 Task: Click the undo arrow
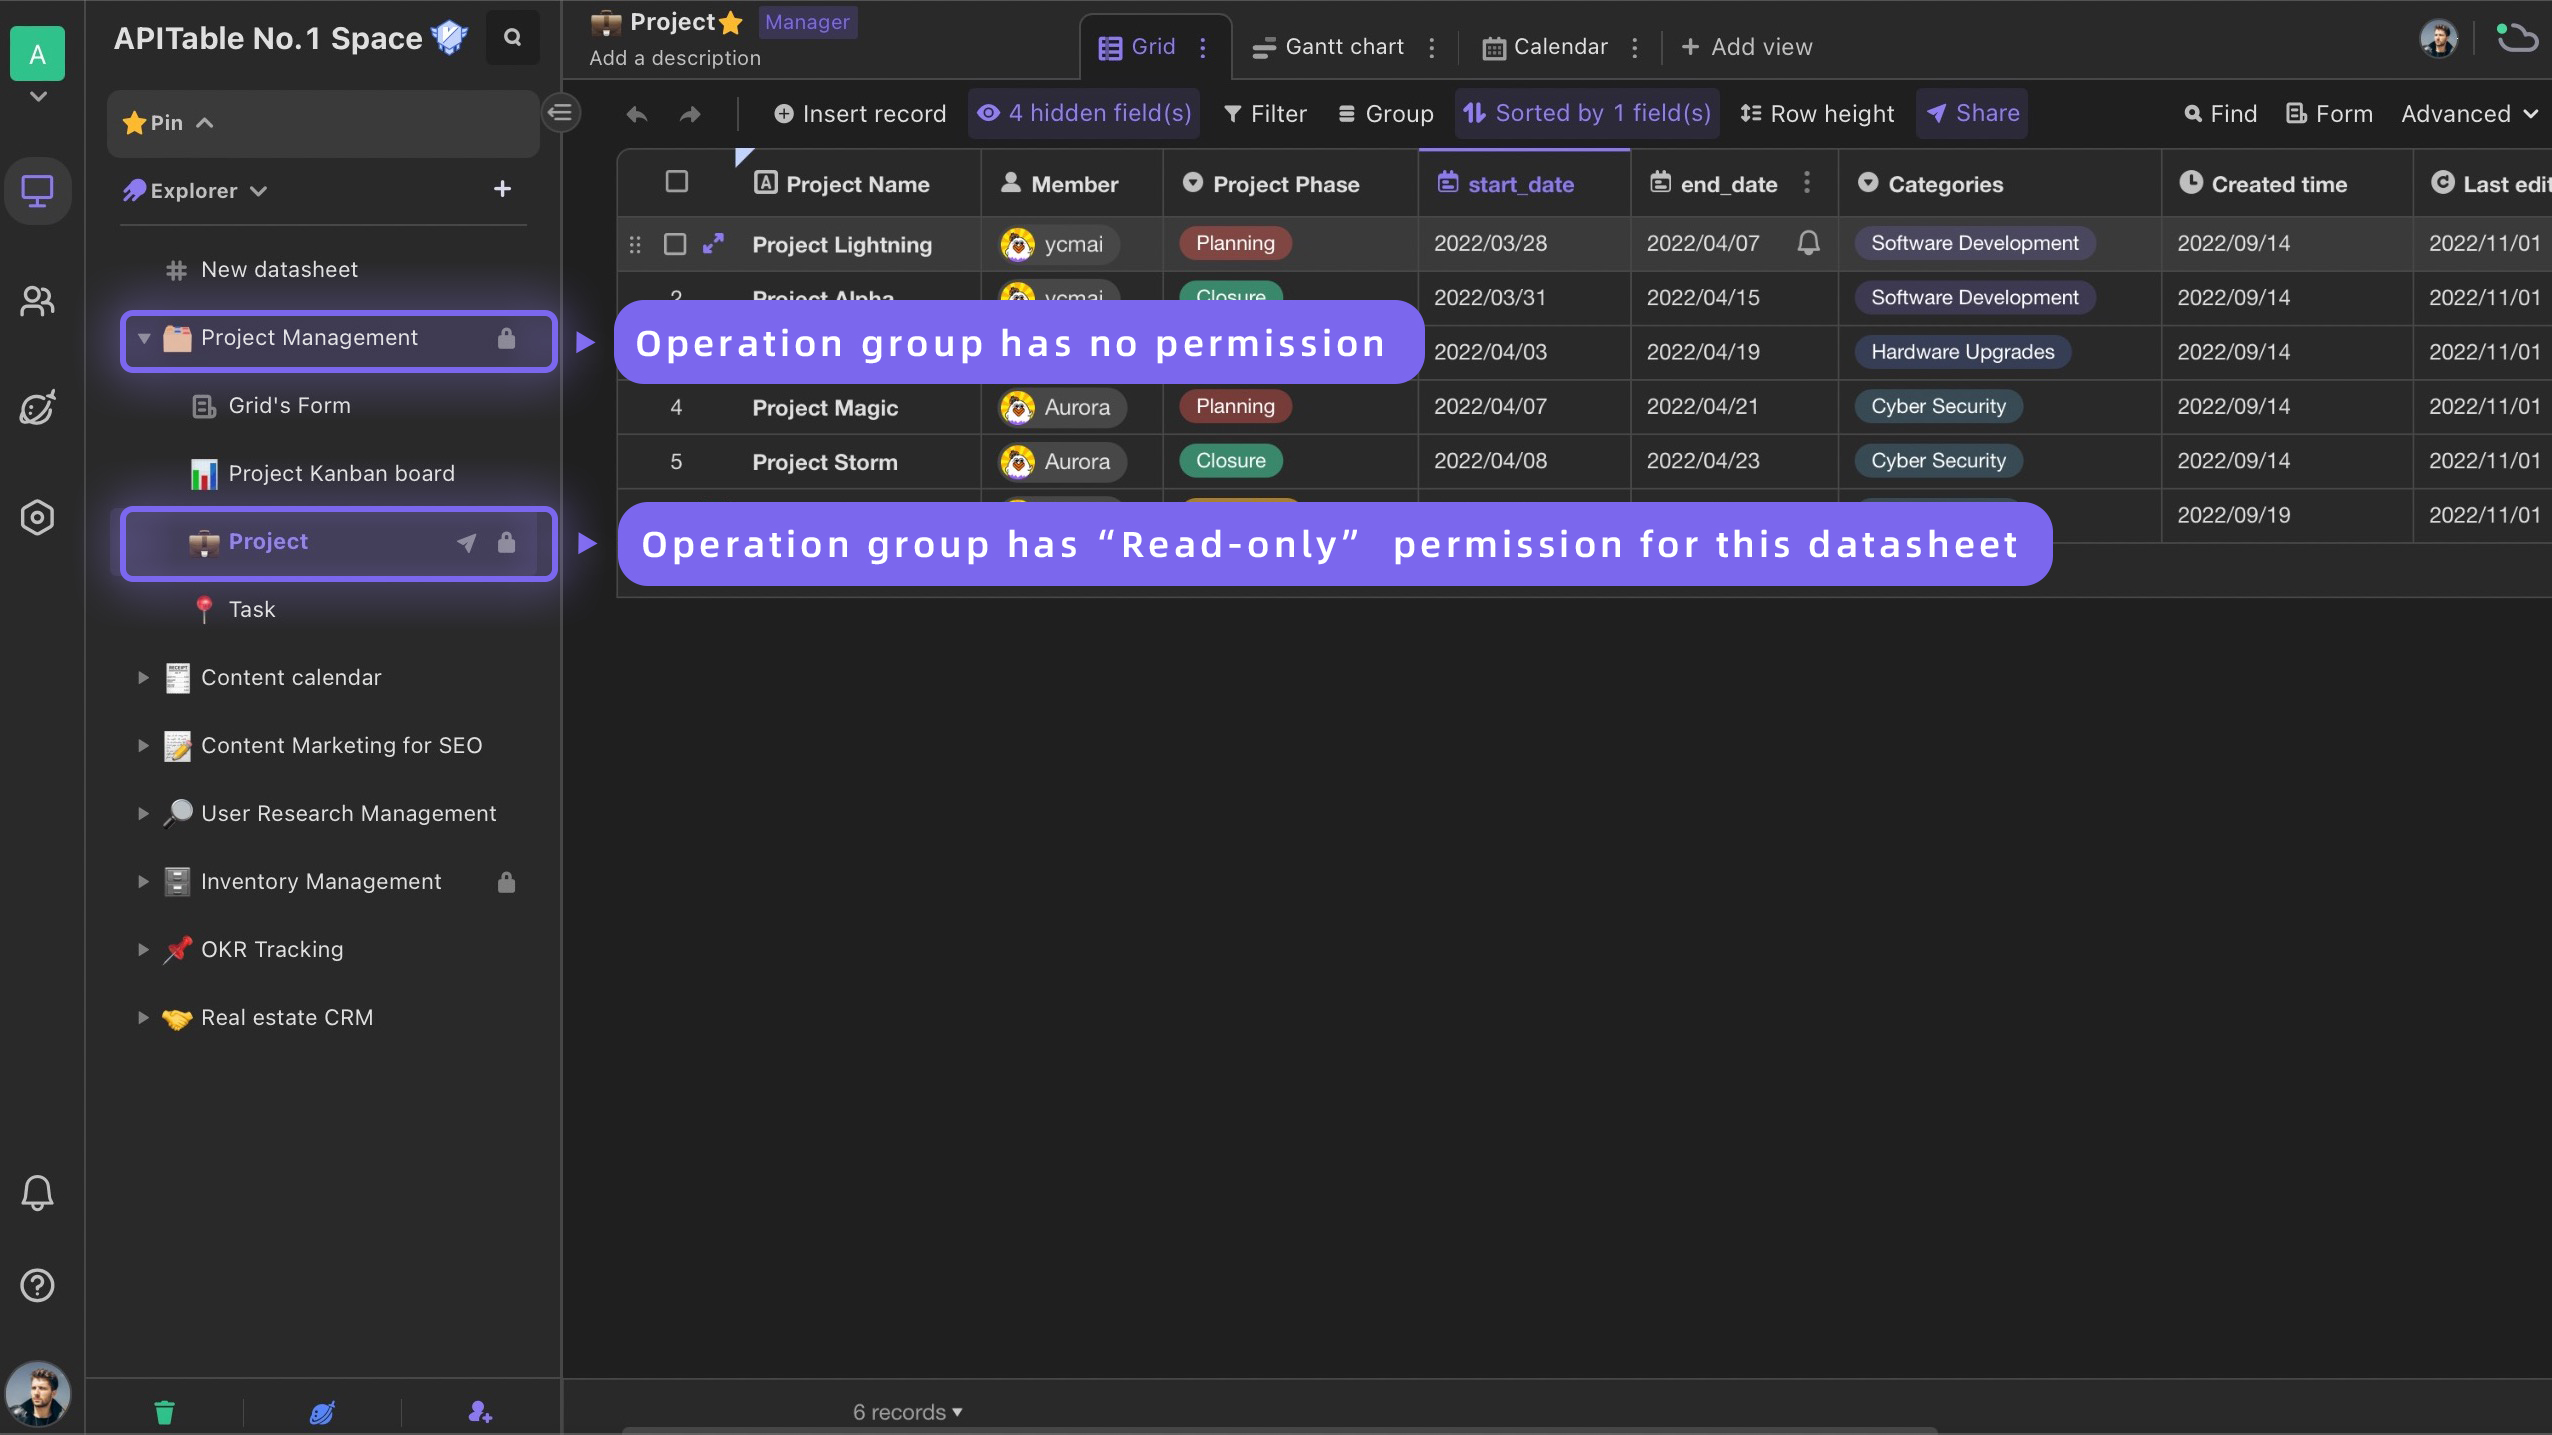[x=636, y=115]
